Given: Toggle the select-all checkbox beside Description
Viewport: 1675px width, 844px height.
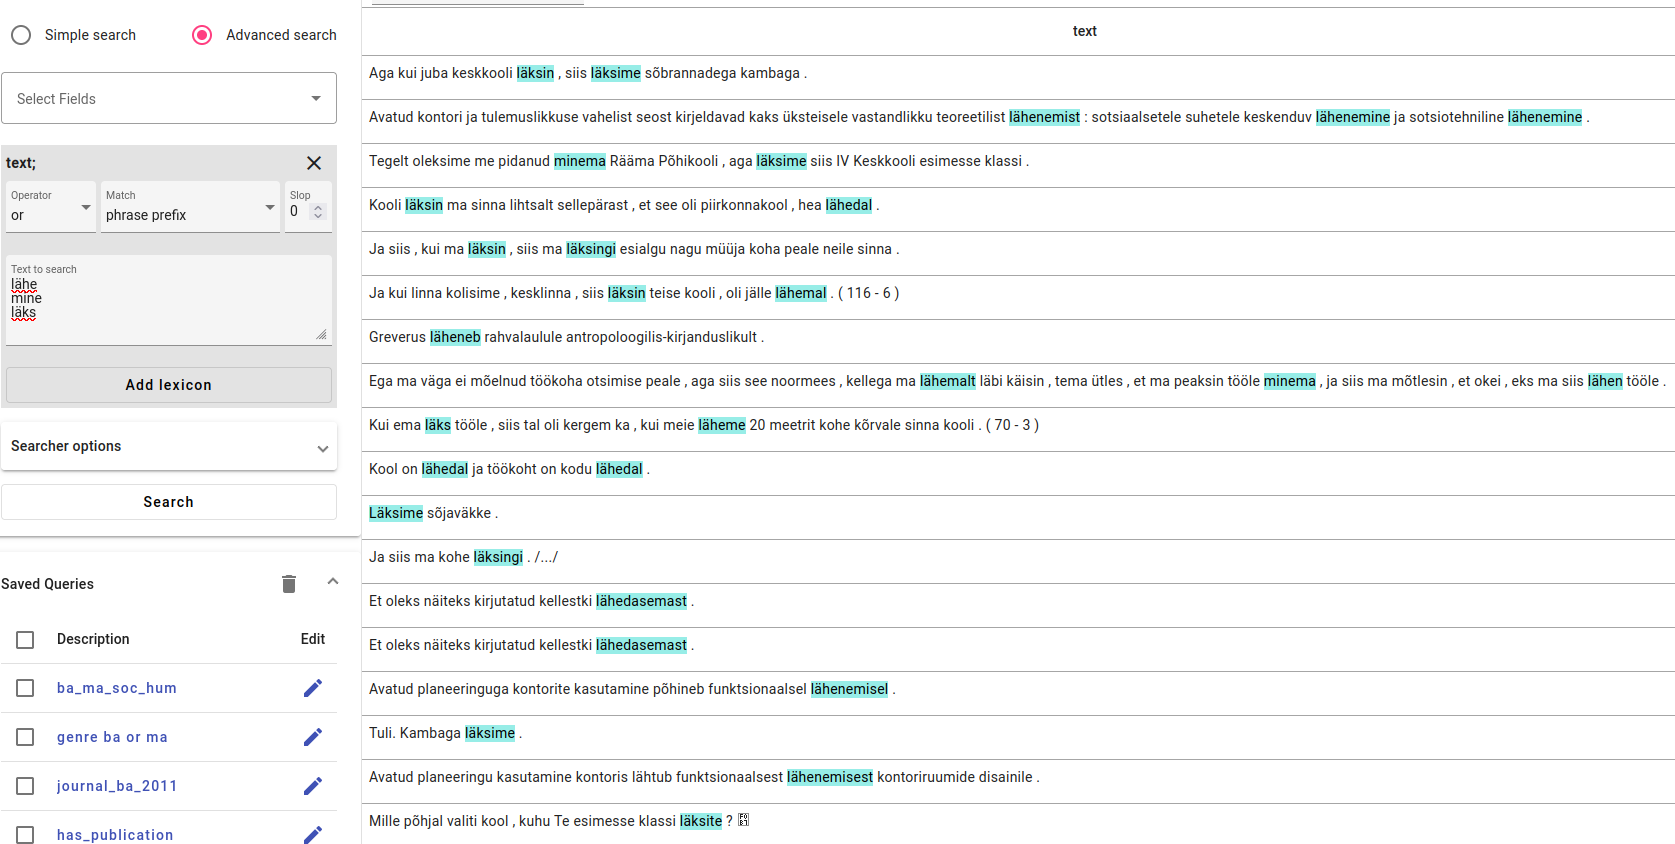Looking at the screenshot, I should tap(25, 640).
